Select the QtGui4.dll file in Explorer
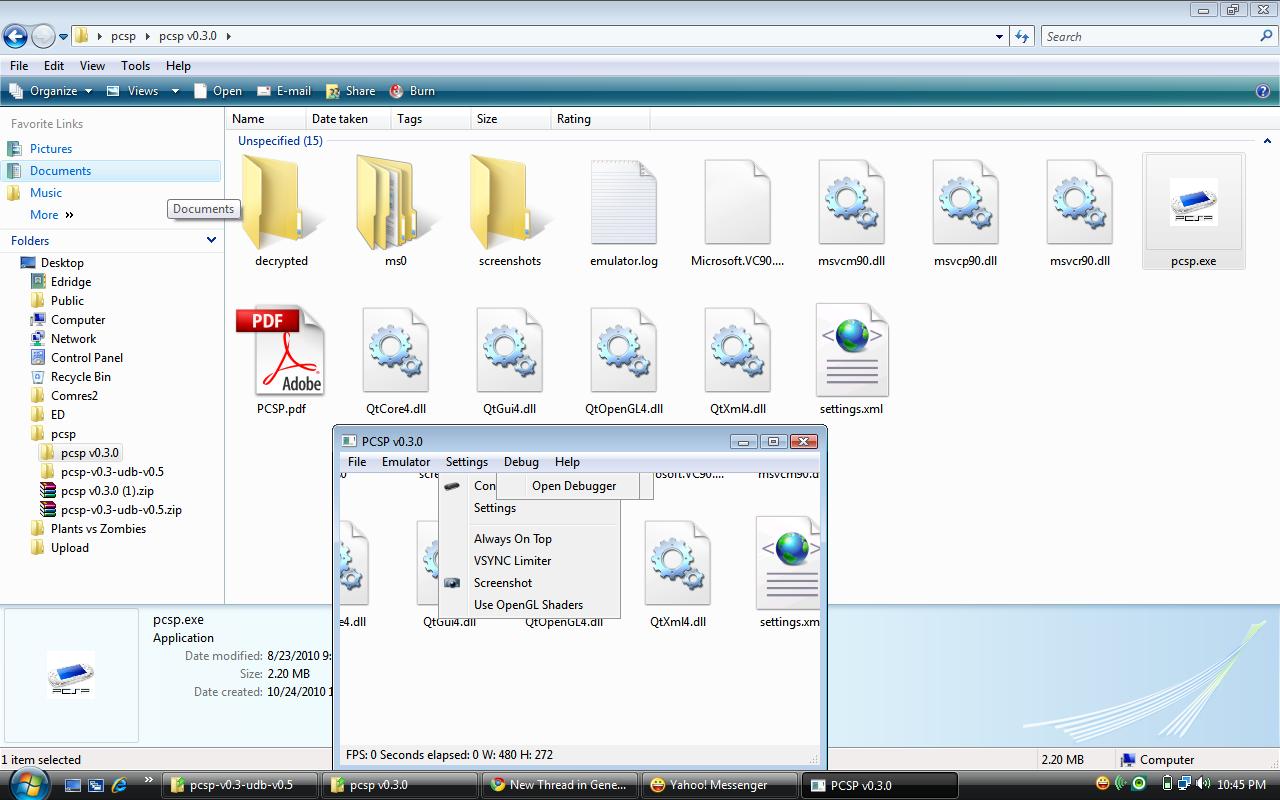Image resolution: width=1280 pixels, height=800 pixels. tap(509, 350)
